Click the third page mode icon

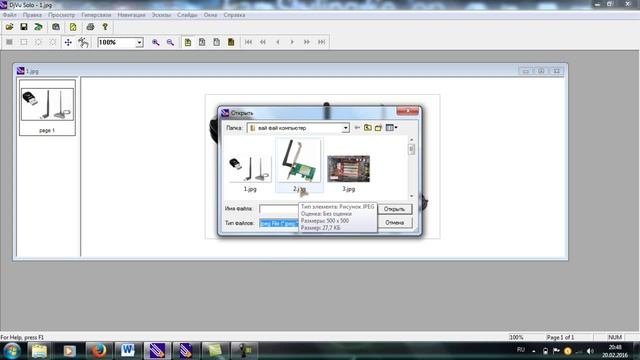pos(216,42)
